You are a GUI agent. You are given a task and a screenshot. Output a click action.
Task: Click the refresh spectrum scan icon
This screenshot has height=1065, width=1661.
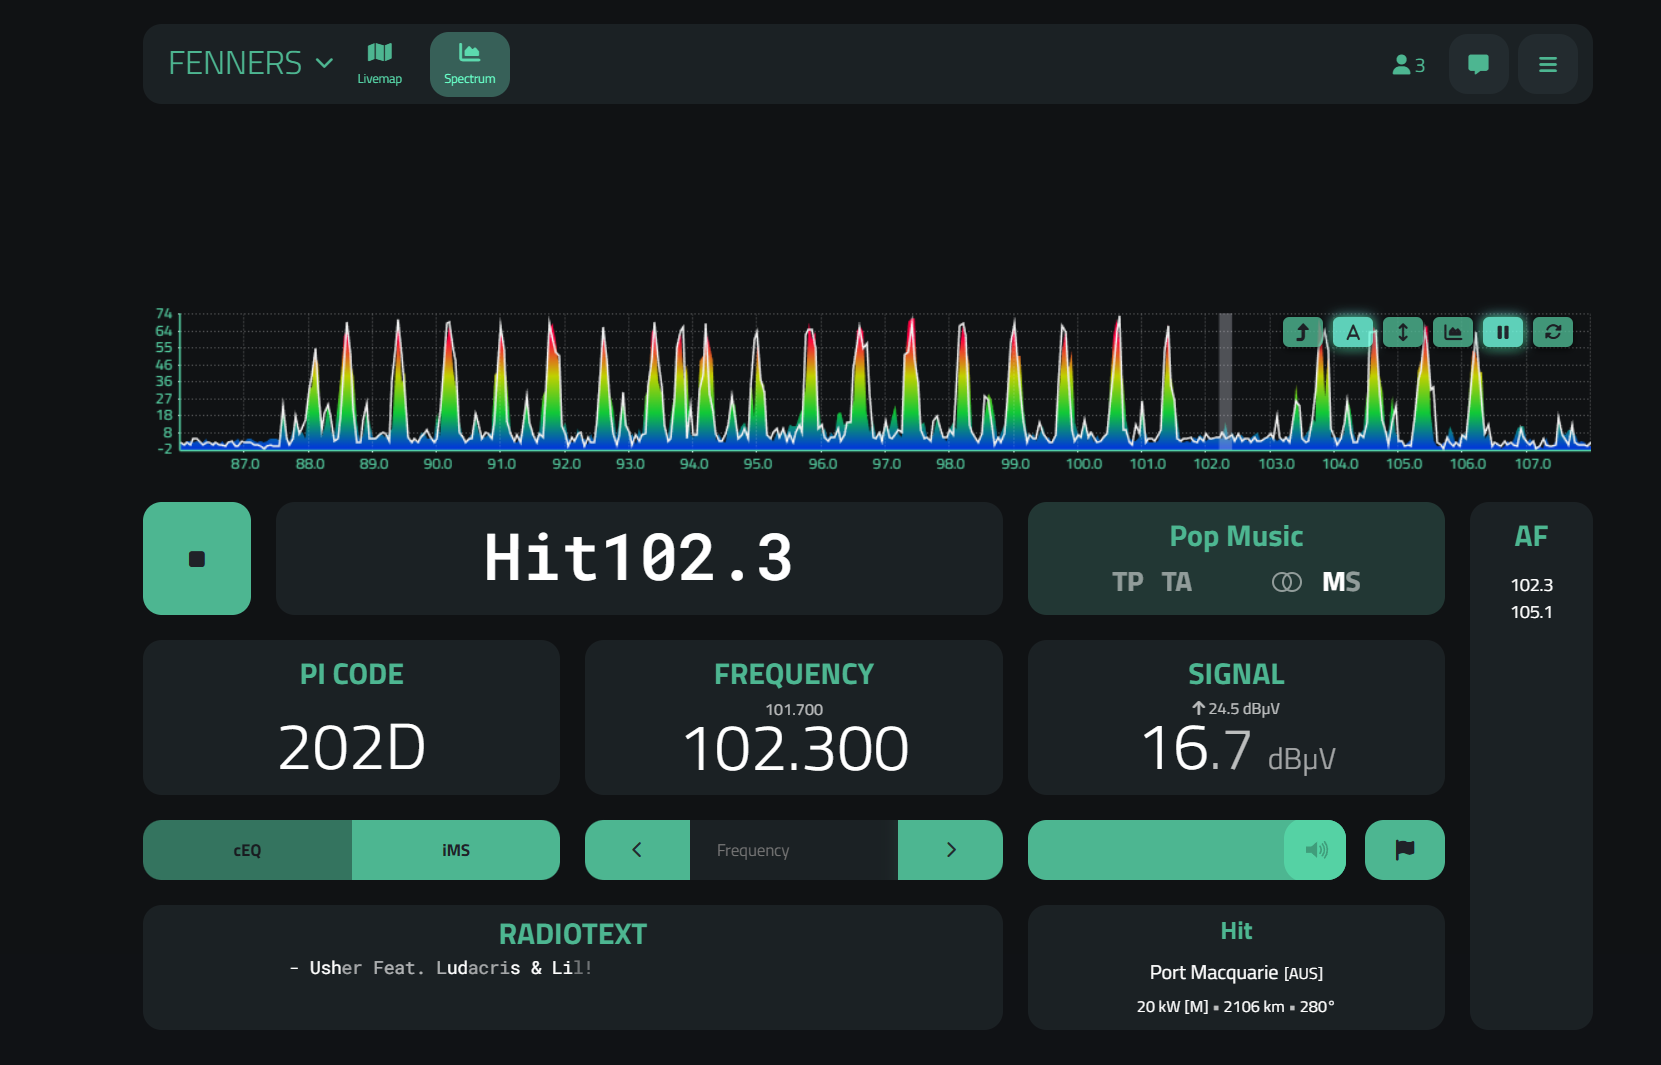click(1552, 332)
